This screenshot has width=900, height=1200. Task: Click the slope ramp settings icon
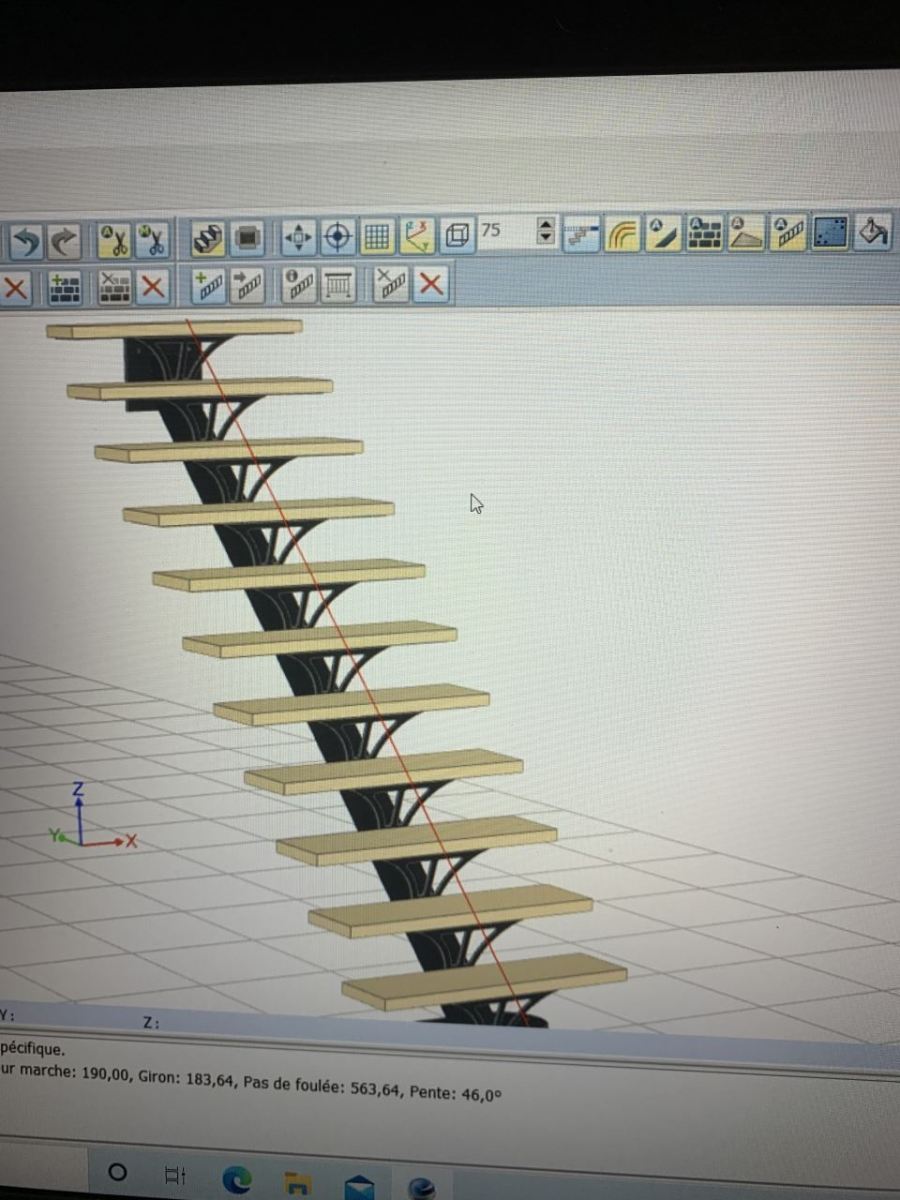pos(746,233)
